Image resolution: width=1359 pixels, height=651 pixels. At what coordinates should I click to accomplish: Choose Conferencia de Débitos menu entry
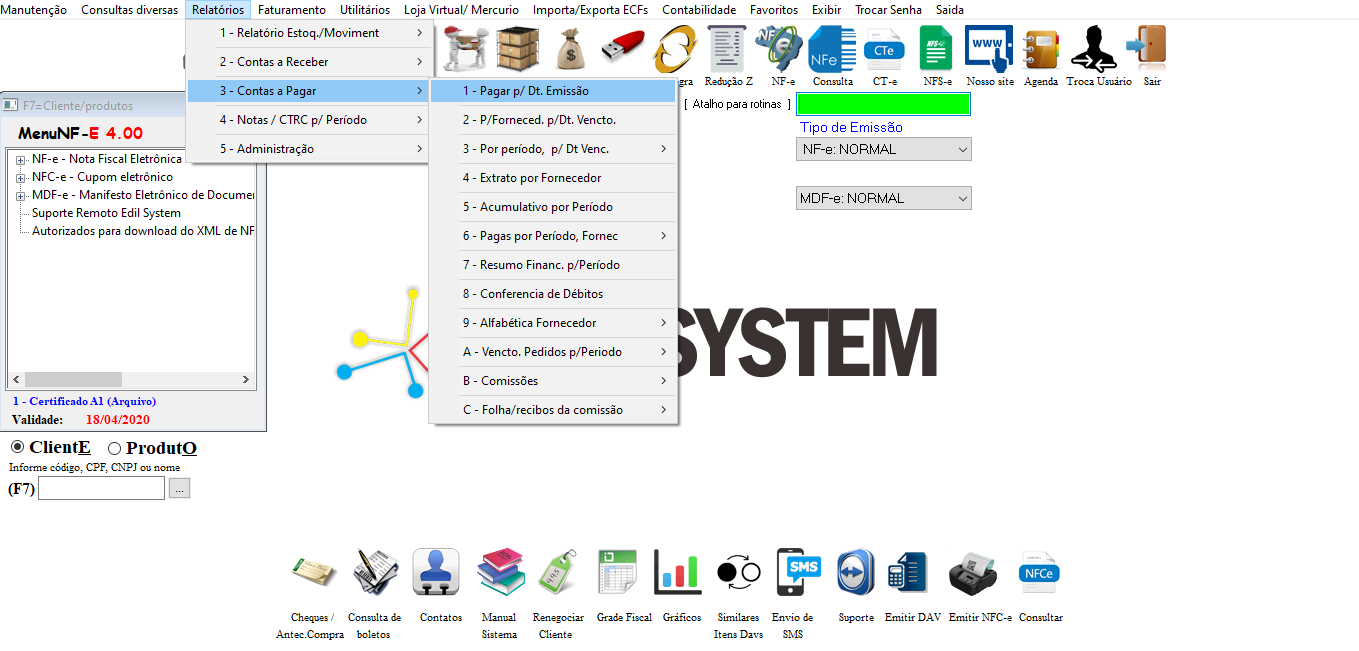pyautogui.click(x=531, y=294)
